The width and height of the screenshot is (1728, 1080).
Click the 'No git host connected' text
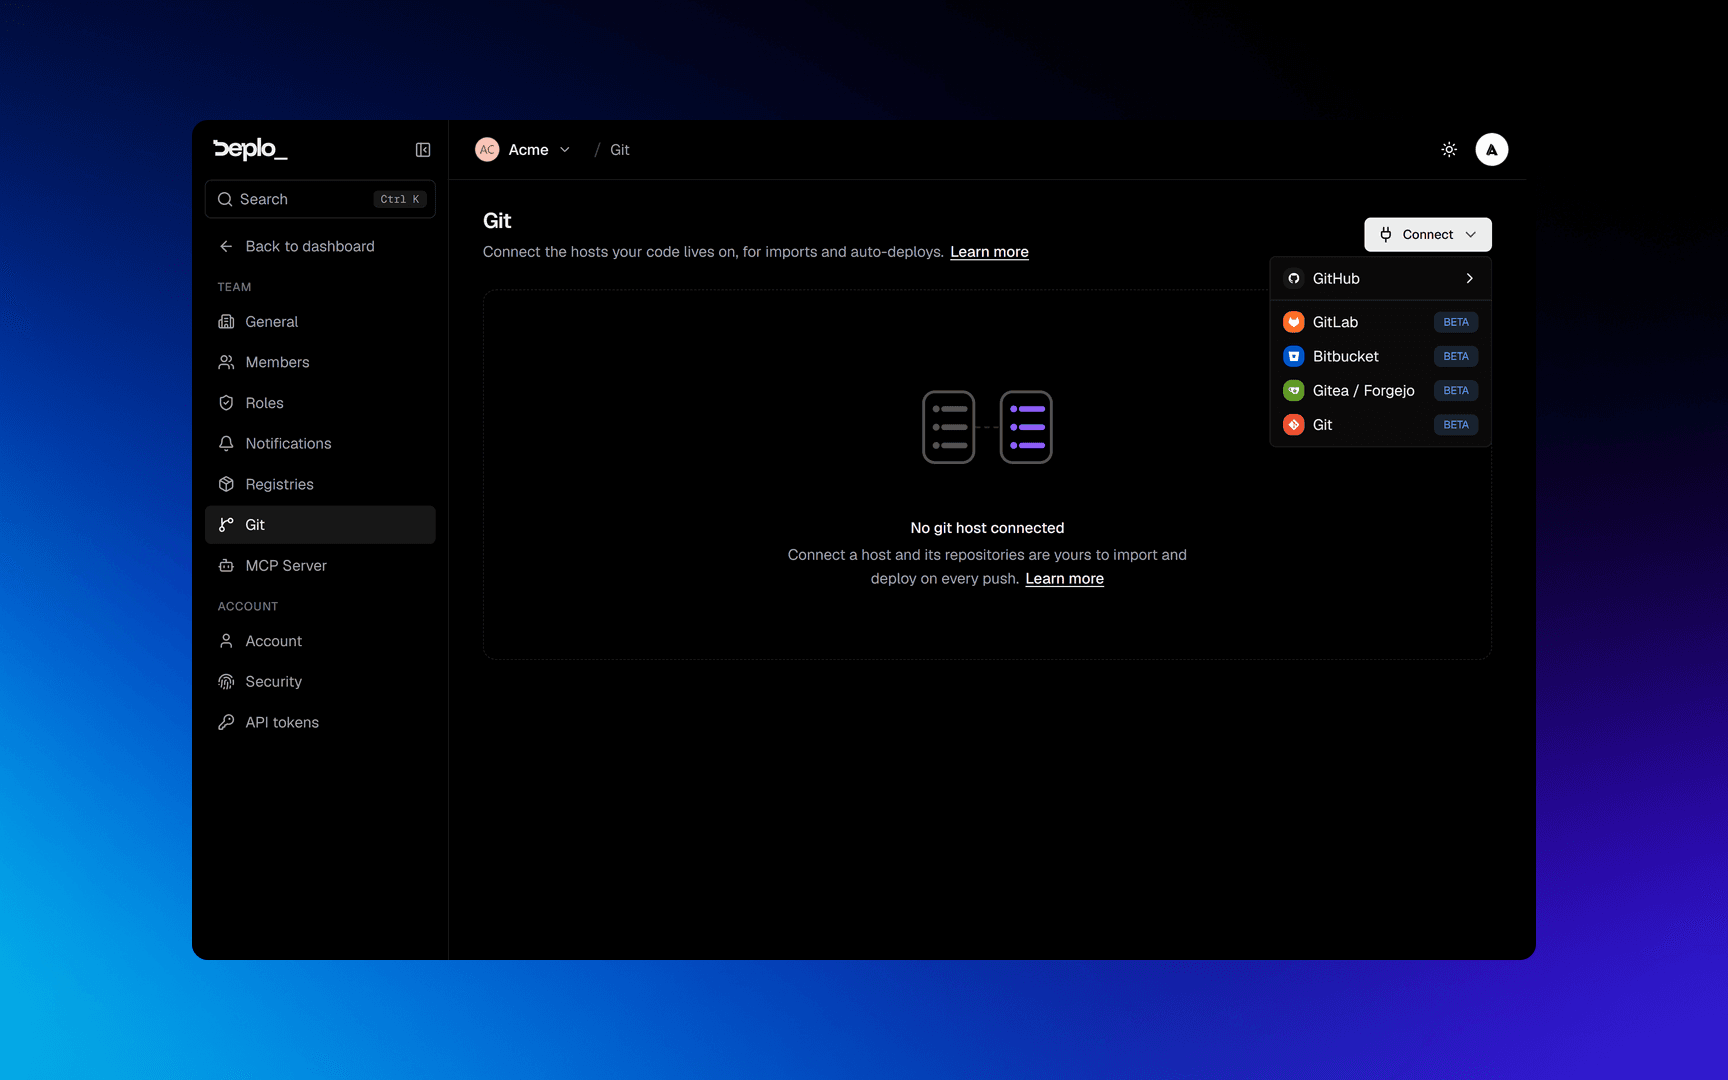(x=987, y=528)
